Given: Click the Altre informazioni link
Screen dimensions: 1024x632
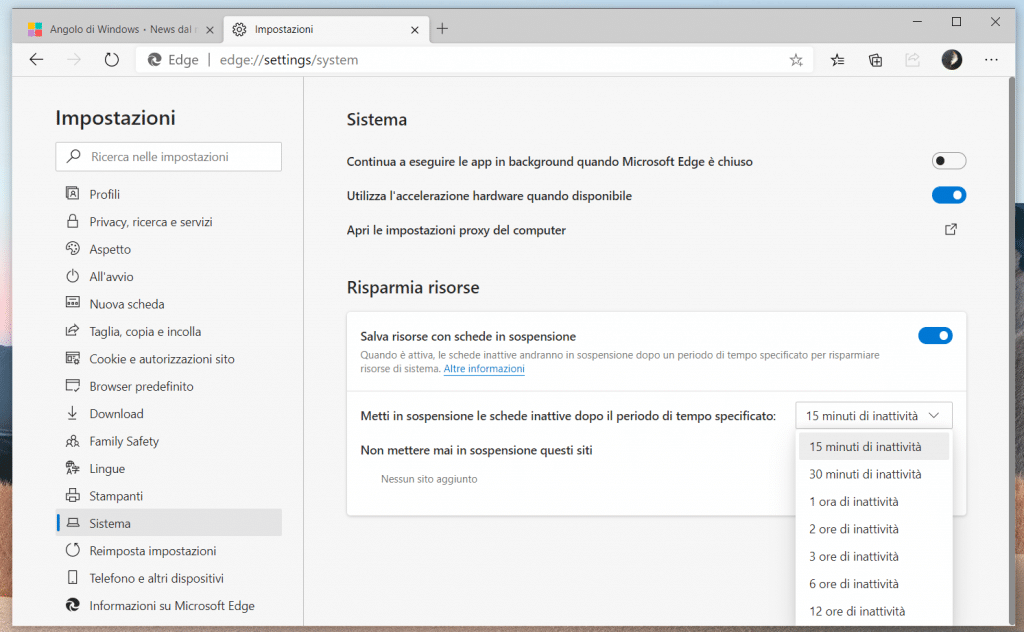Looking at the screenshot, I should pos(484,369).
